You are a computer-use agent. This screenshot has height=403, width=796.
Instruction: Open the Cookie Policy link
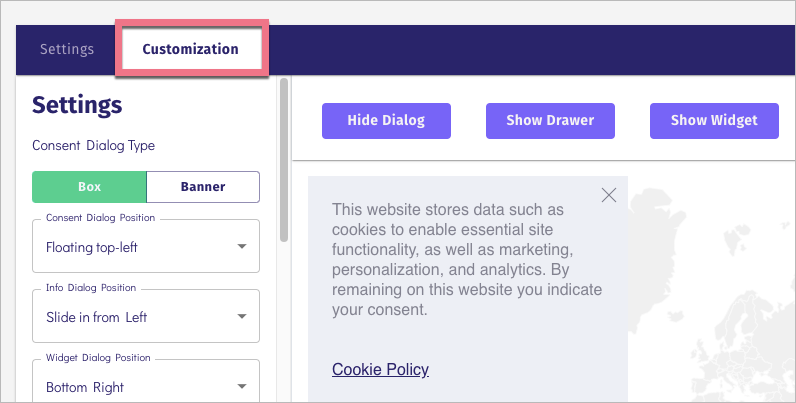click(380, 370)
